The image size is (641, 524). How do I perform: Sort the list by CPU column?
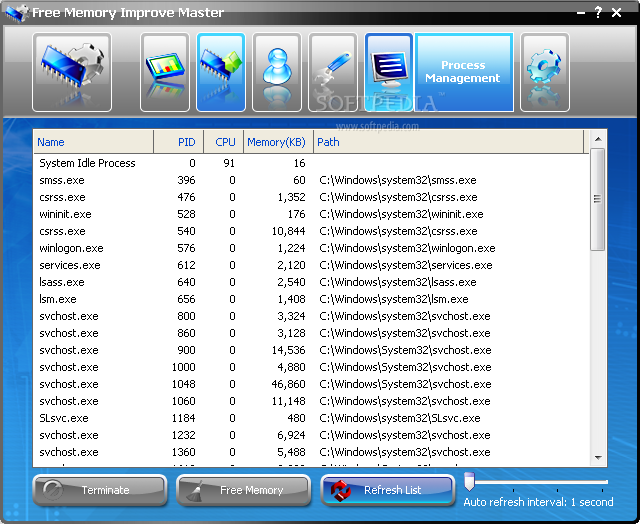click(x=224, y=142)
